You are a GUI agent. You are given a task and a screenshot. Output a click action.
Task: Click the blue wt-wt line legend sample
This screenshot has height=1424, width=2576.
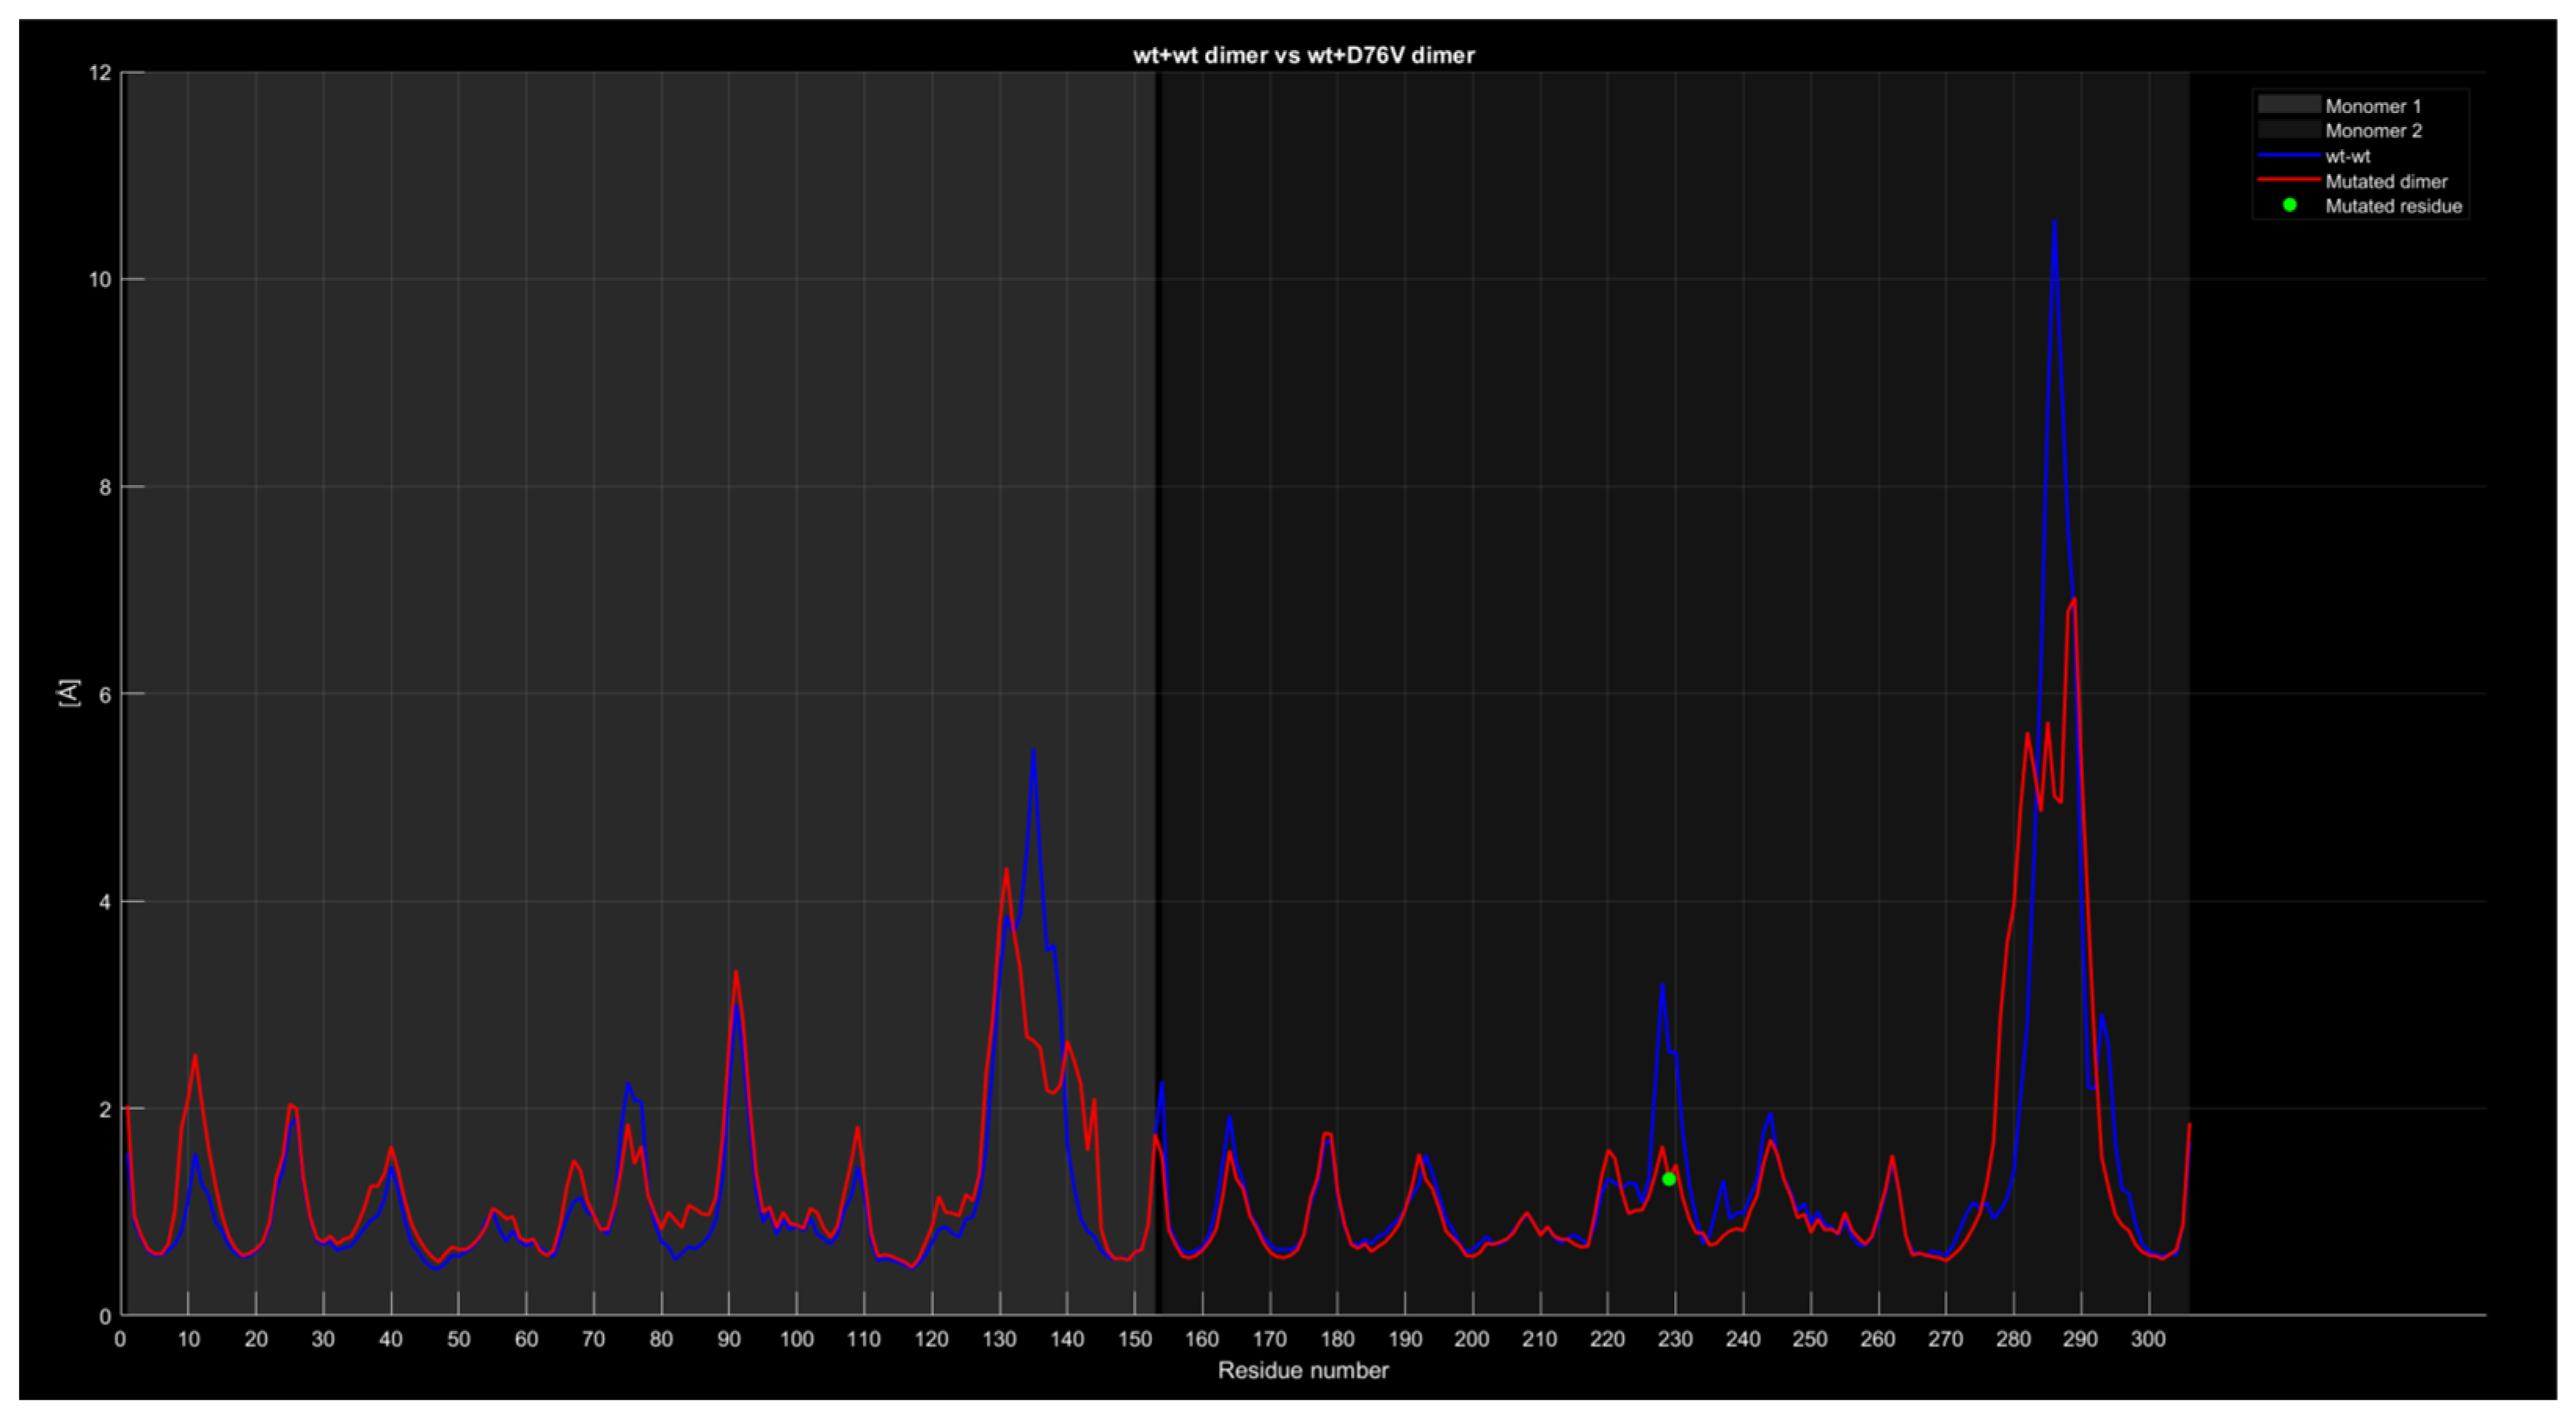[2288, 156]
